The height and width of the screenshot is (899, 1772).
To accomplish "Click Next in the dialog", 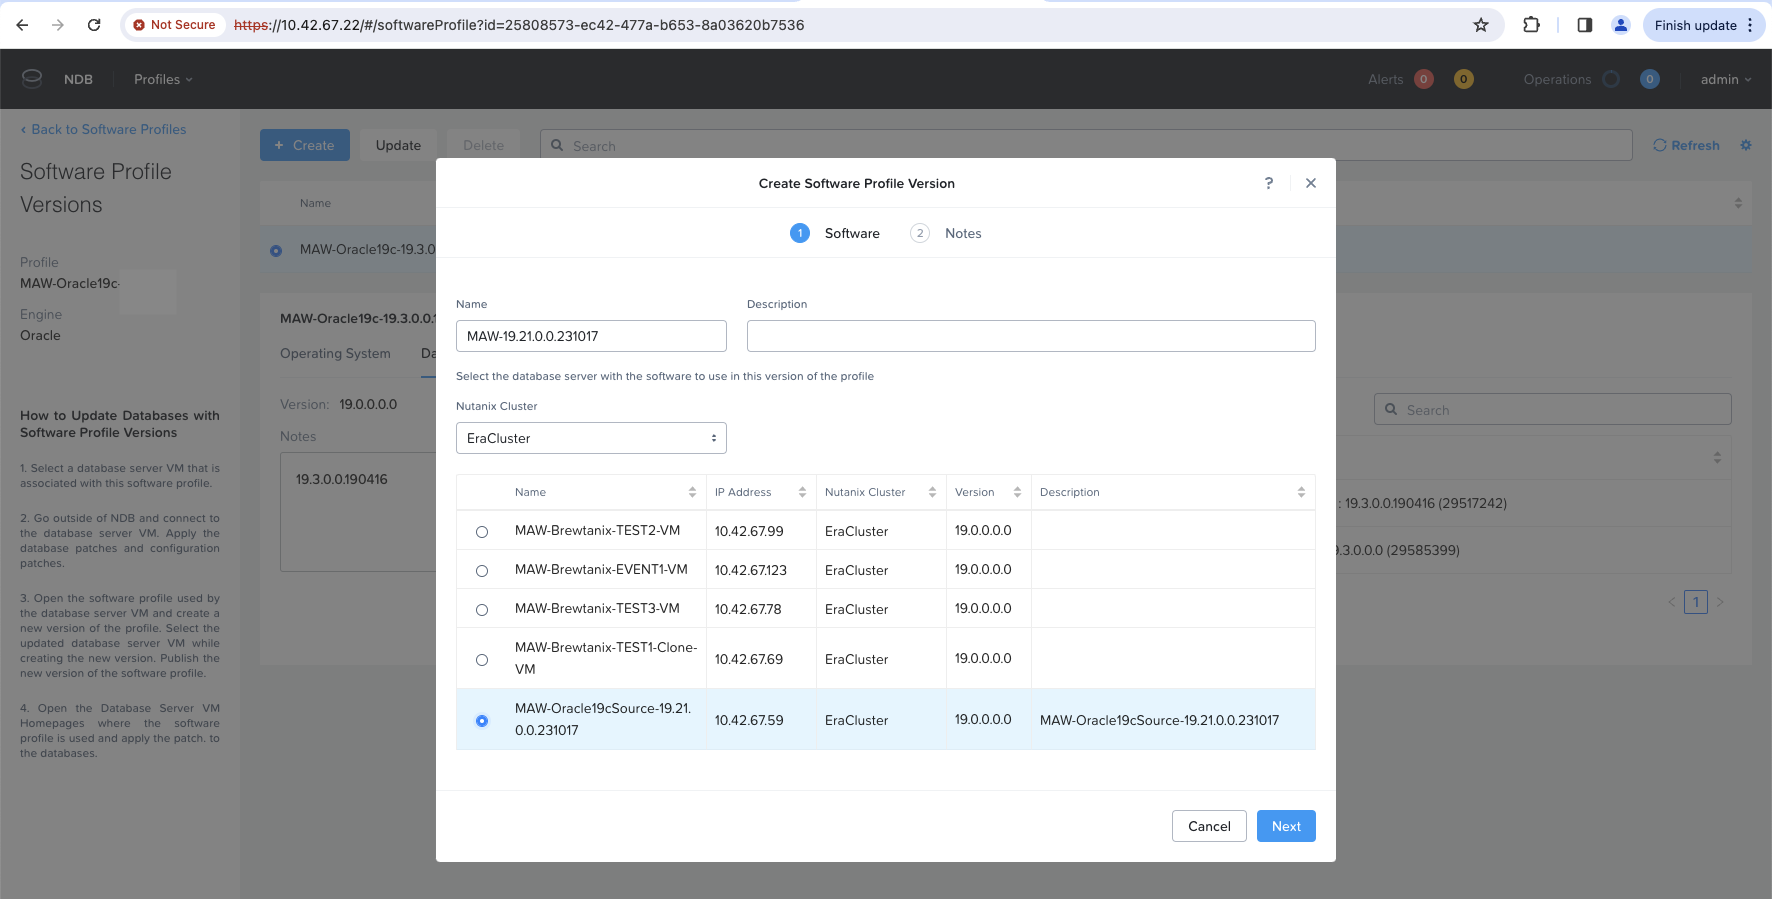I will [x=1286, y=826].
